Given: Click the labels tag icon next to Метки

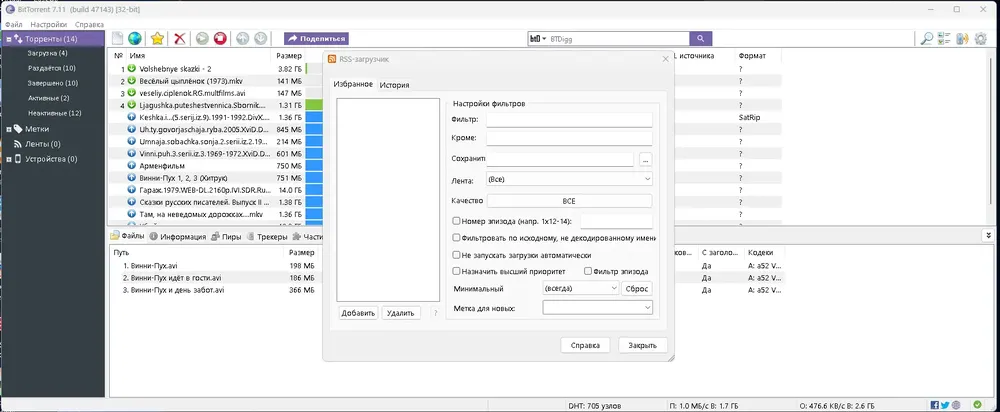Looking at the screenshot, I should [18, 129].
